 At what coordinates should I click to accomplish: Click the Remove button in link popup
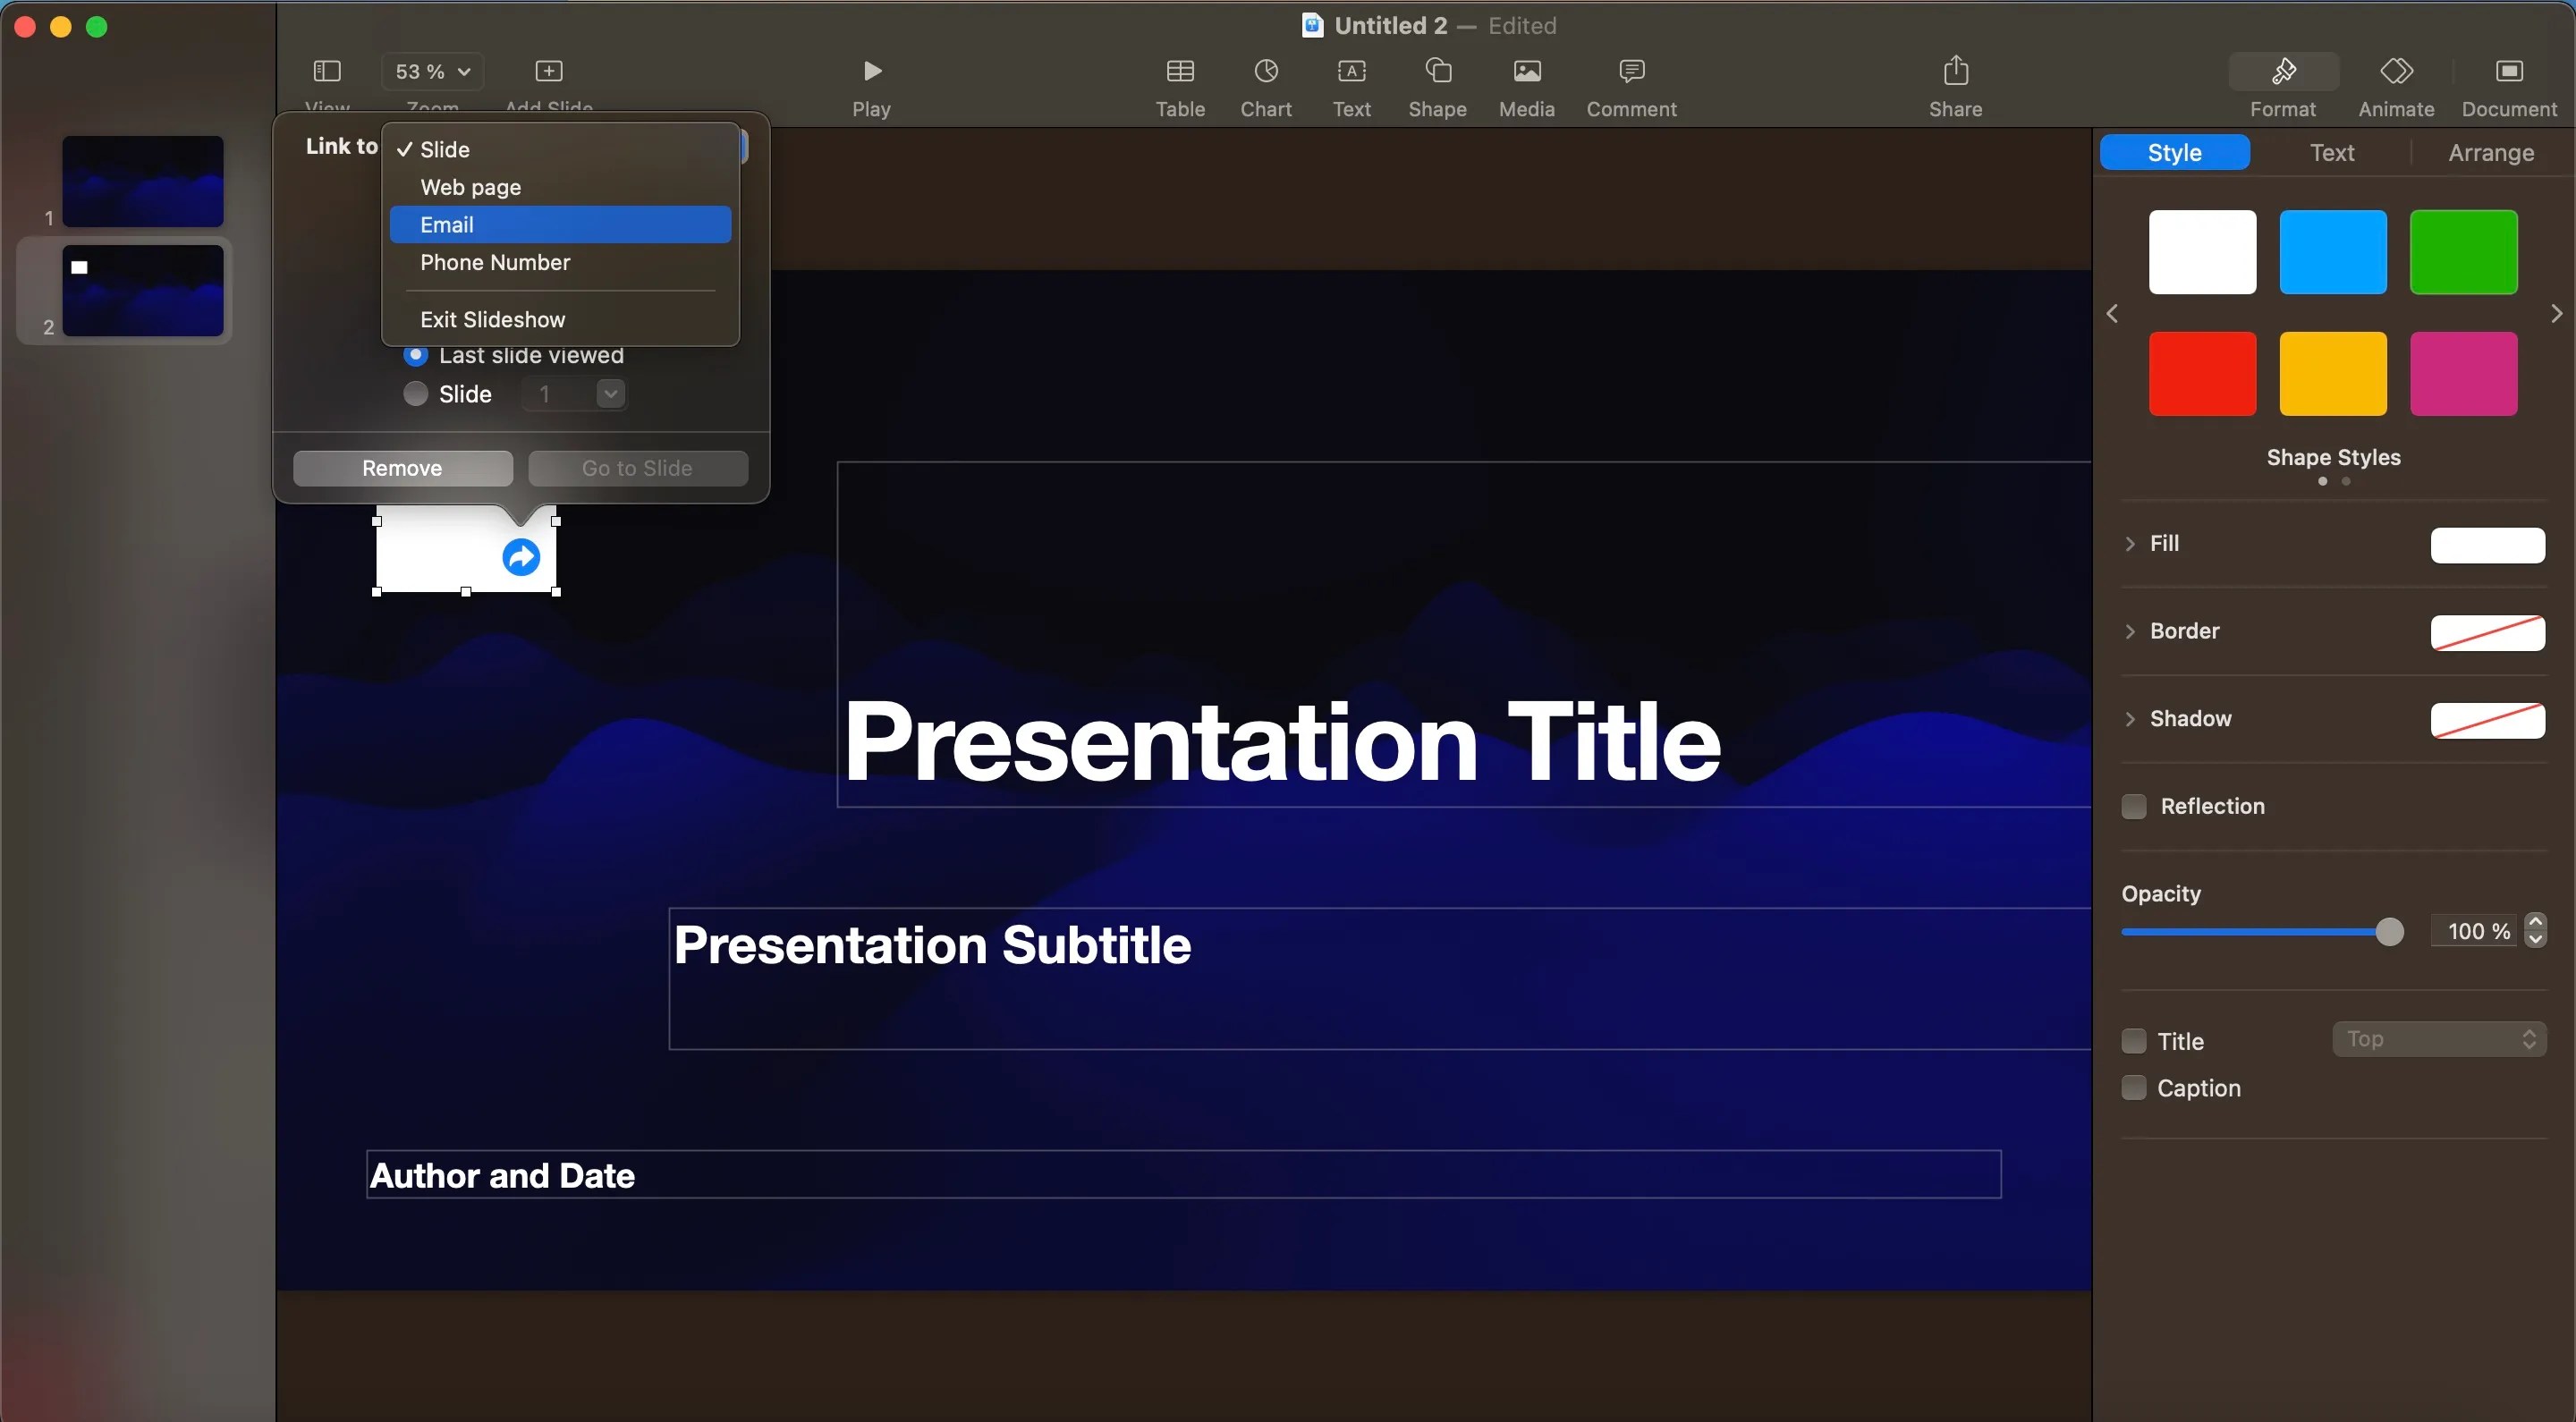[x=402, y=467]
